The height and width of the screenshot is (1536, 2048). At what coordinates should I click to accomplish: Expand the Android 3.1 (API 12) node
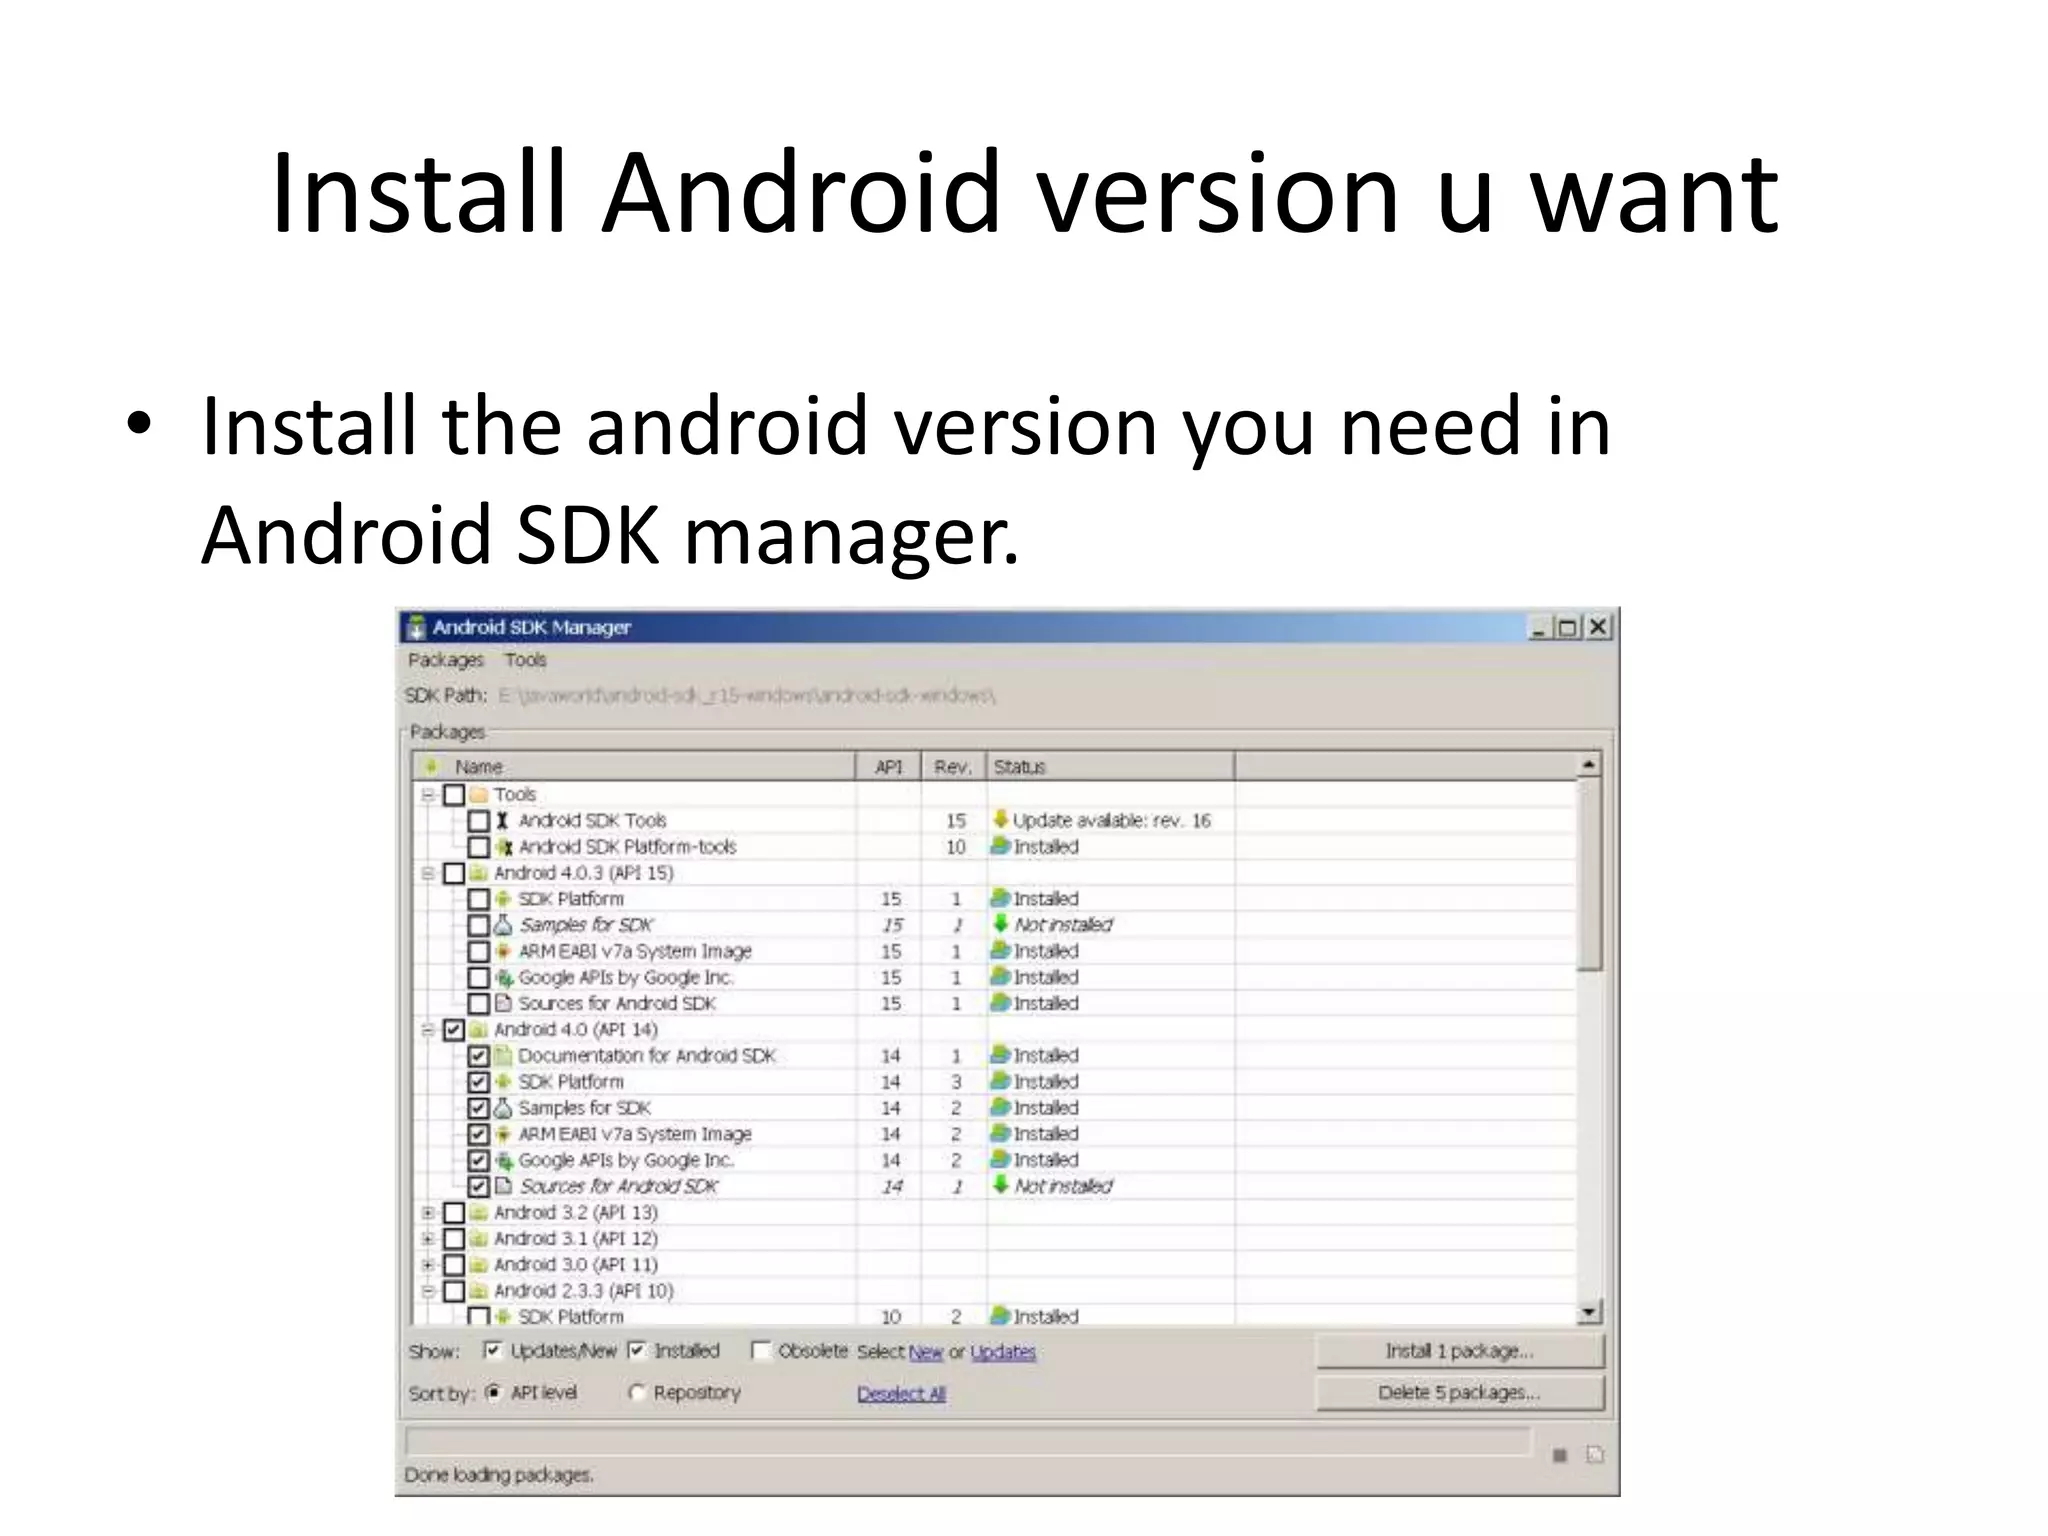click(x=428, y=1239)
